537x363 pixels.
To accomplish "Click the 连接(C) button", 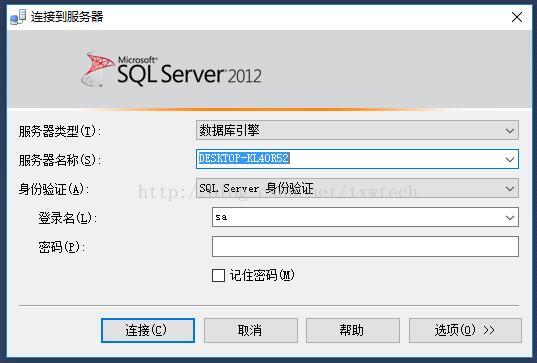I will tap(148, 330).
